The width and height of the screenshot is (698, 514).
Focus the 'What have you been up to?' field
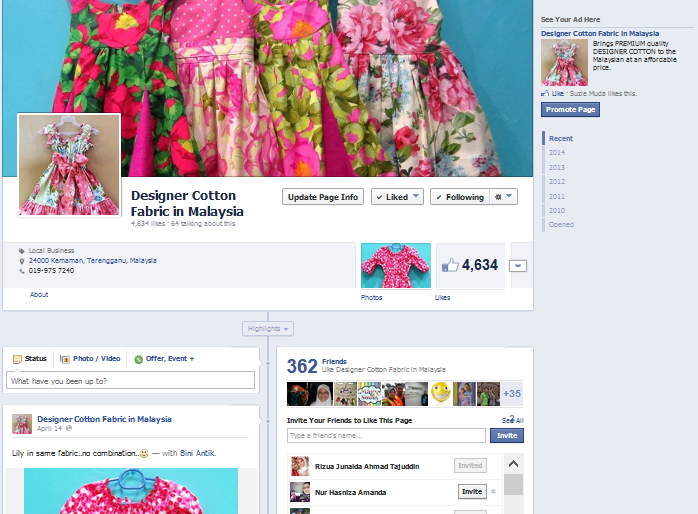pos(130,381)
